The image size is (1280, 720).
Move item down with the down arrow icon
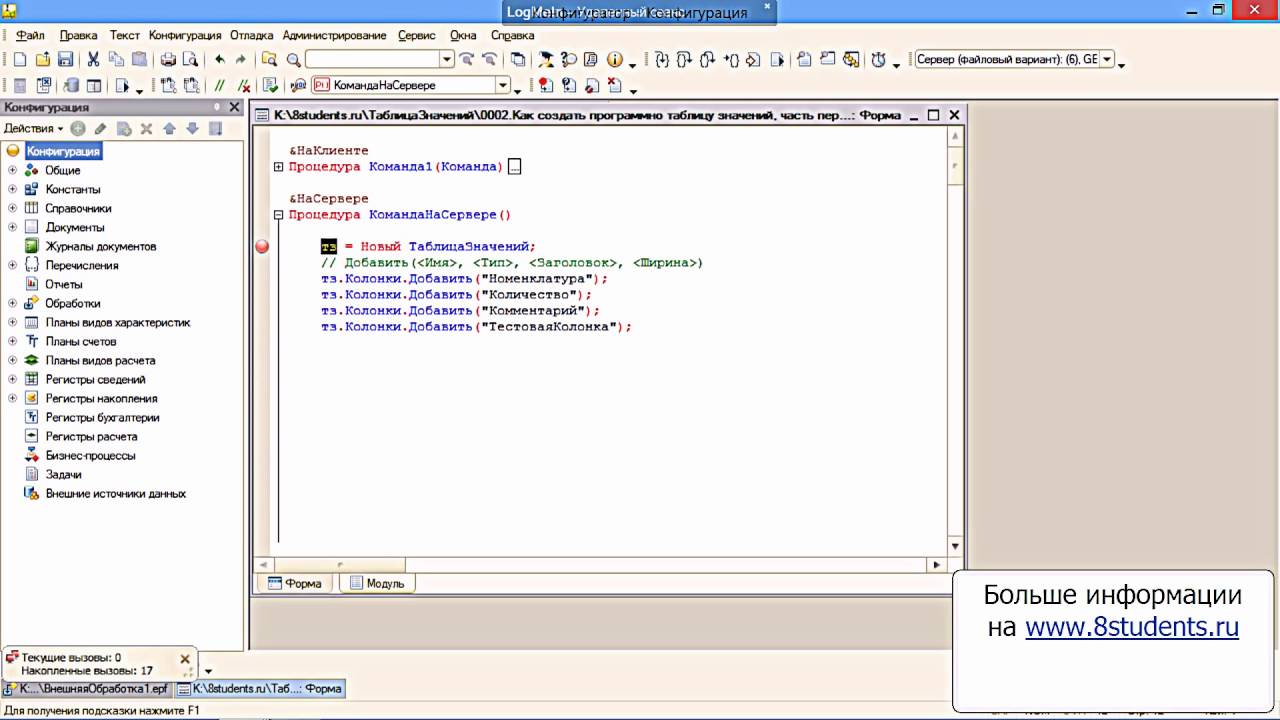click(192, 128)
